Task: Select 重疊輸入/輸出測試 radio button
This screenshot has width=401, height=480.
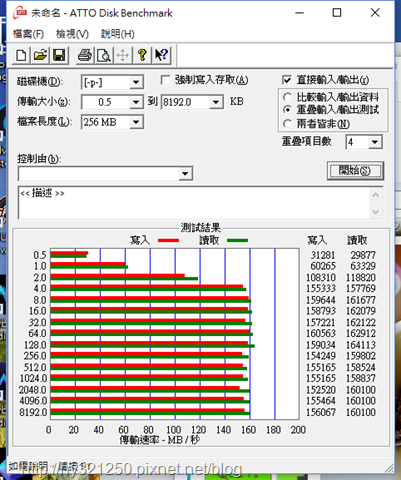Action: point(287,110)
